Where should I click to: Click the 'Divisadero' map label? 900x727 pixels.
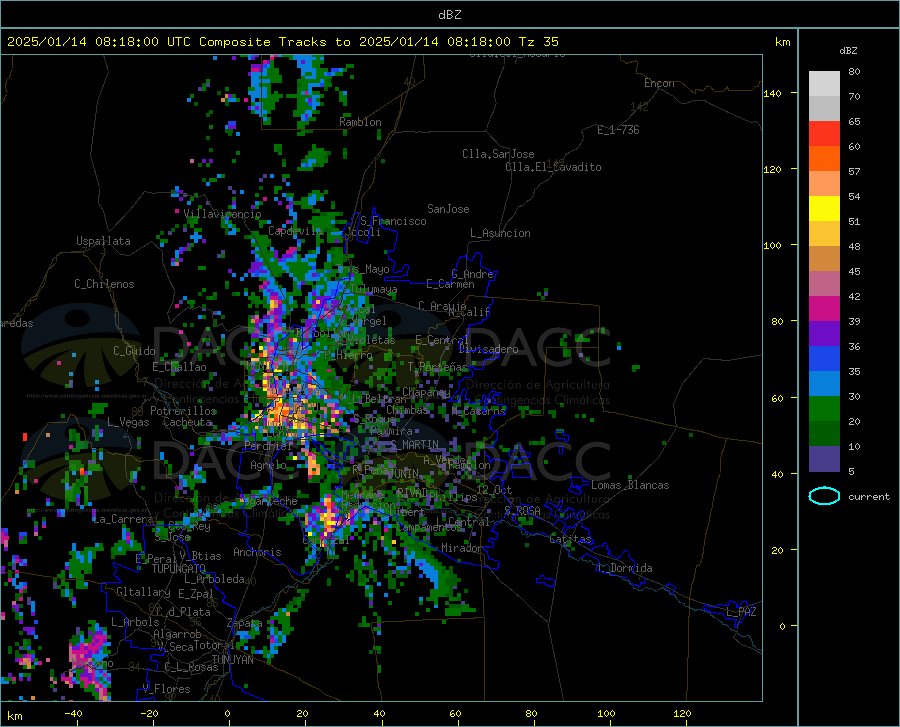(x=488, y=349)
